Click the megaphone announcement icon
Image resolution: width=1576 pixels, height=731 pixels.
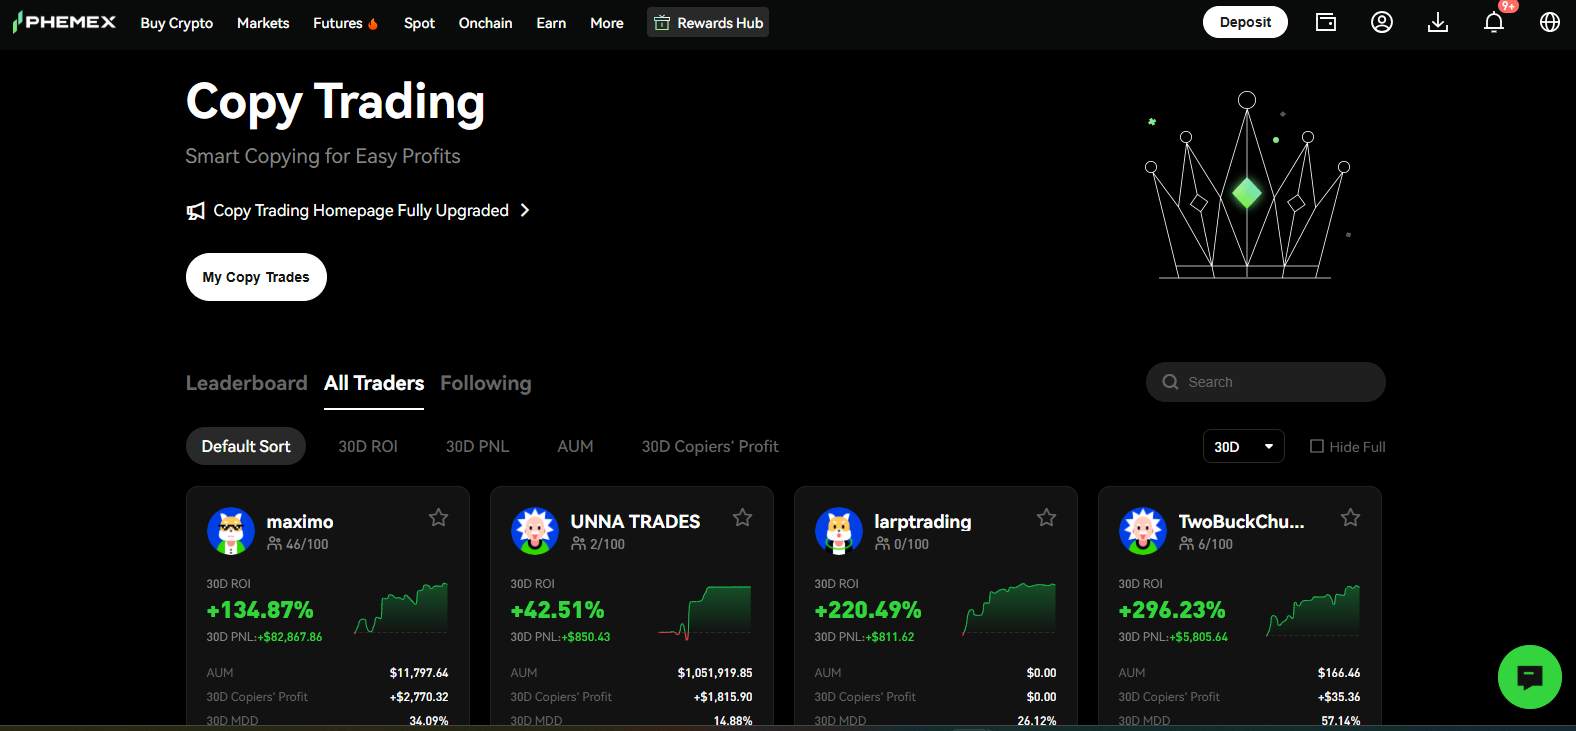[196, 211]
